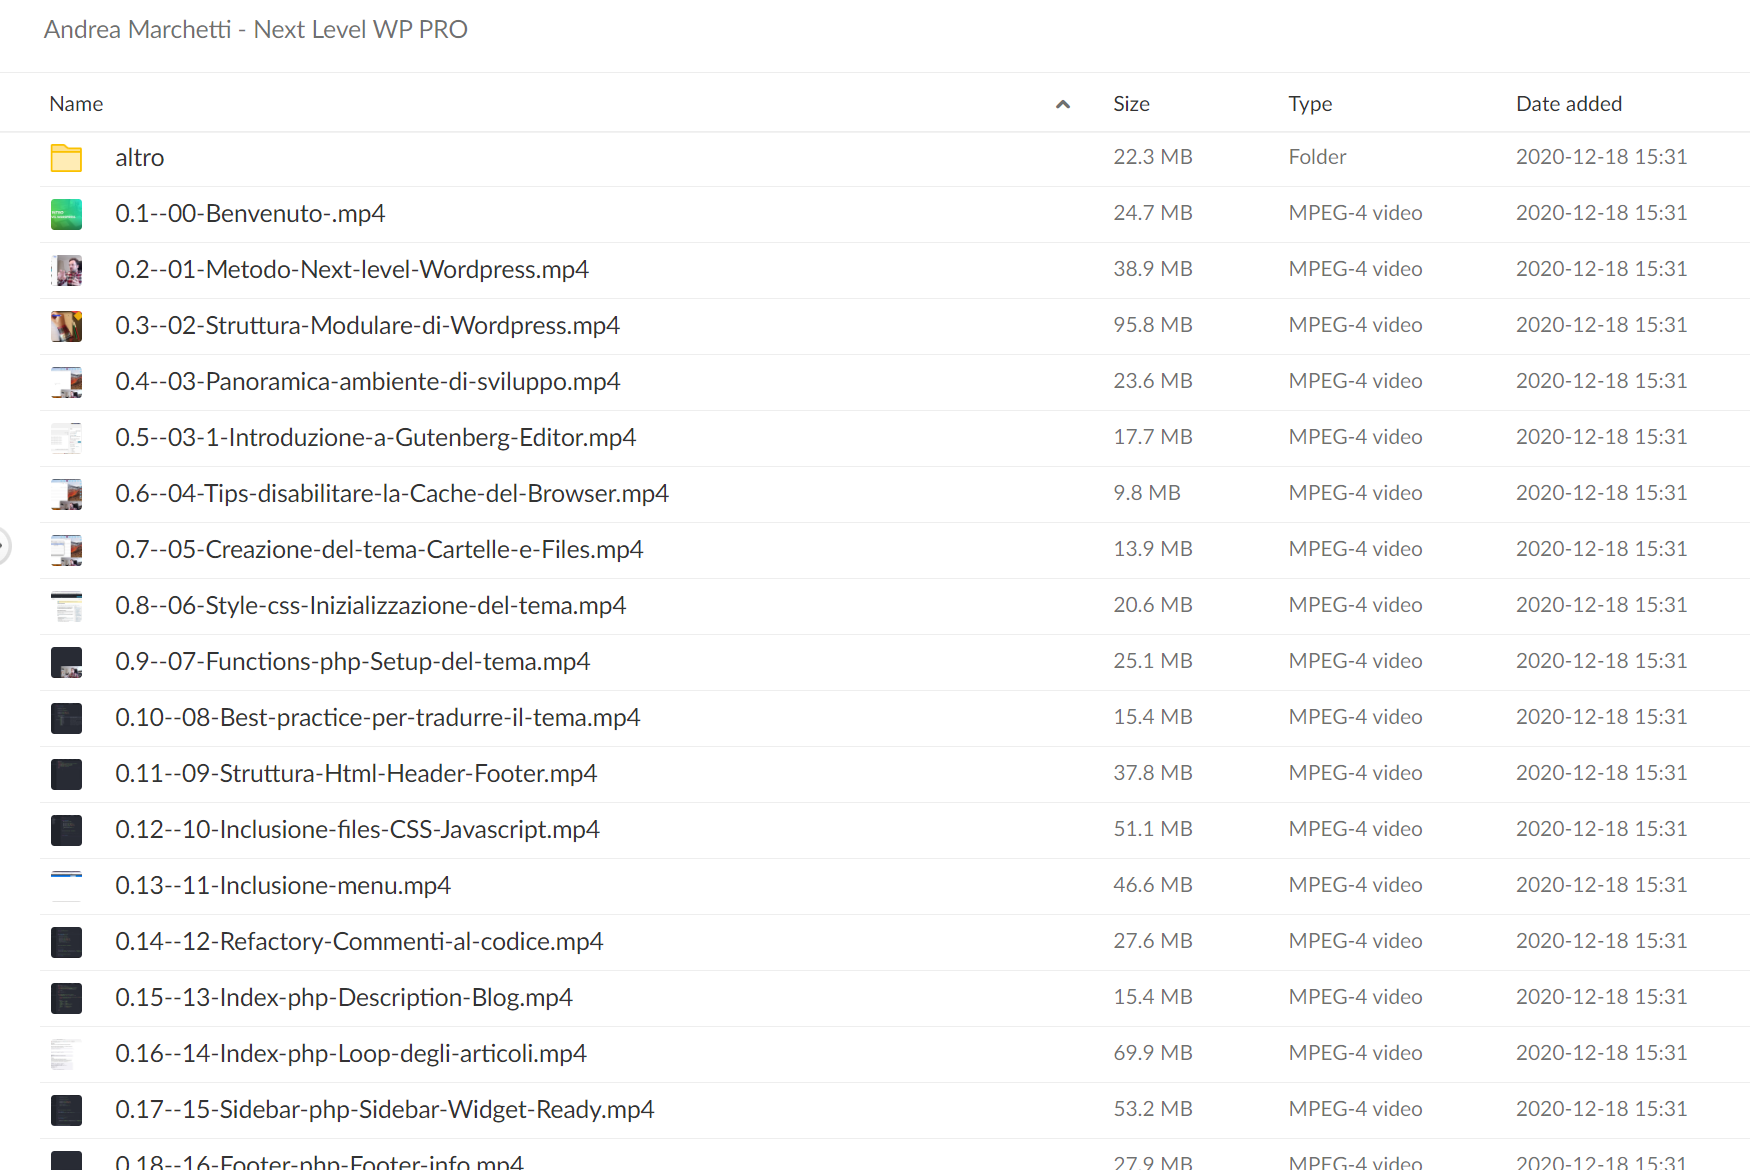1750x1170 pixels.
Task: Click the 69.9 MB size value
Action: coord(1153,1053)
